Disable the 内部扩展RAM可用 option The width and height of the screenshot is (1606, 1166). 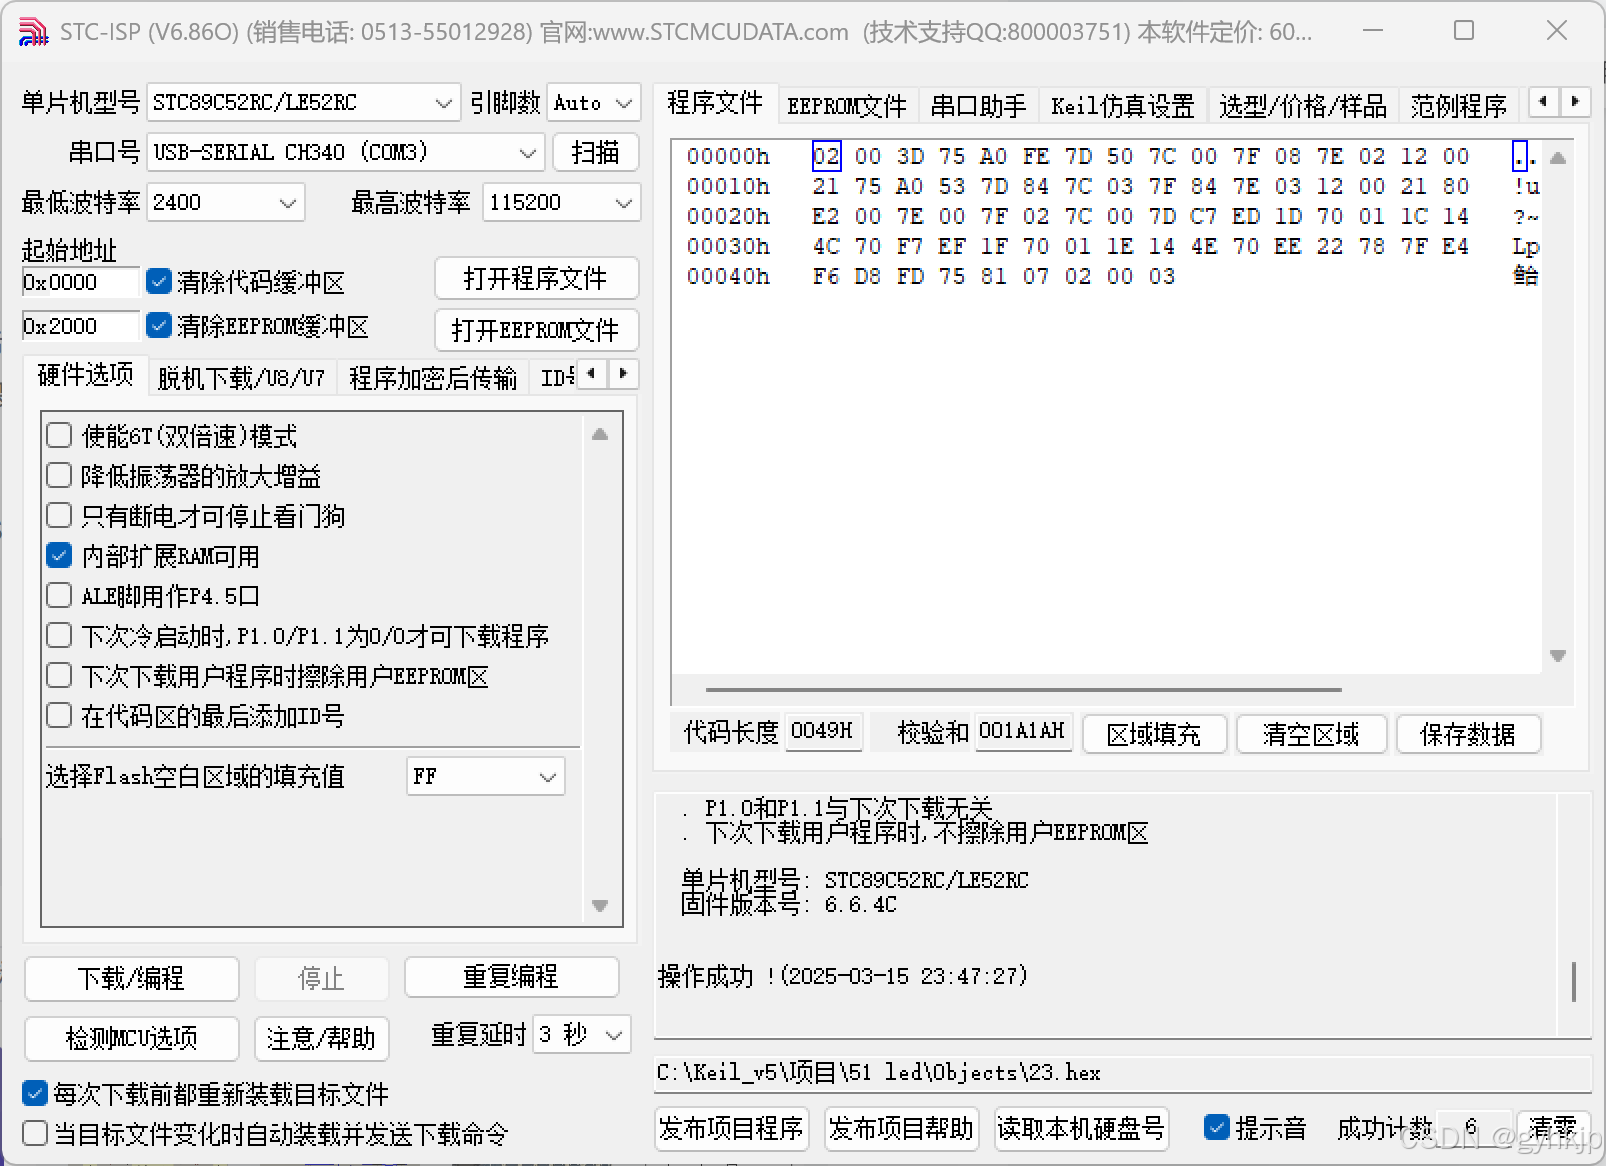[x=59, y=555]
